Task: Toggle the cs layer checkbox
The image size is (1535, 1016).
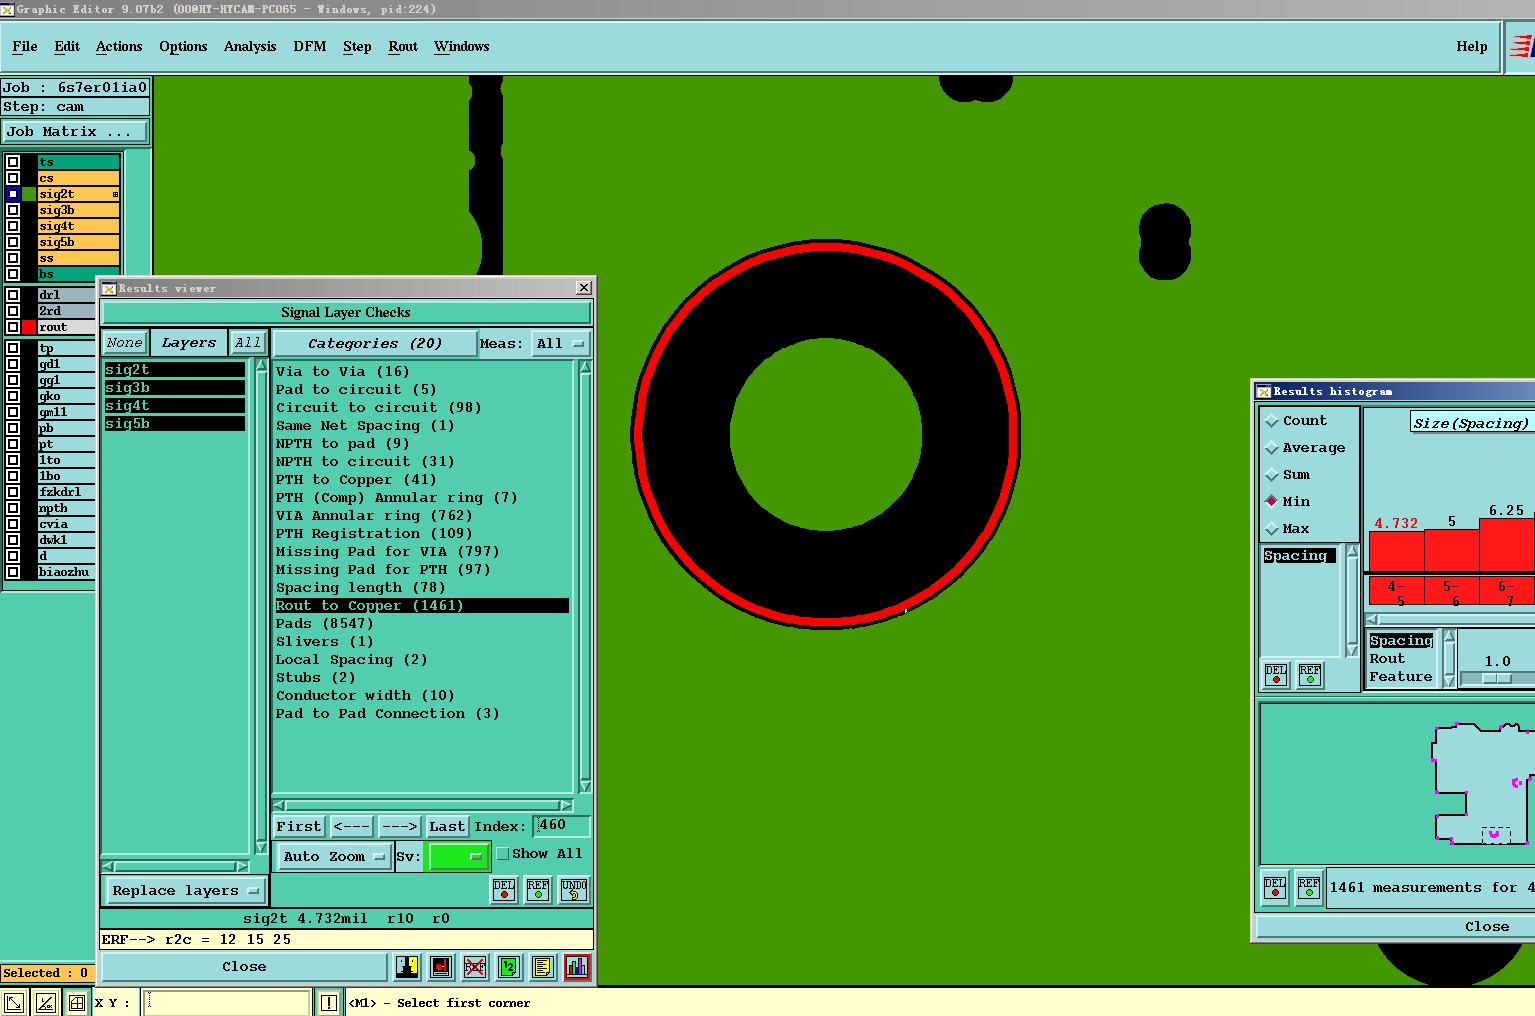Action: pos(13,178)
